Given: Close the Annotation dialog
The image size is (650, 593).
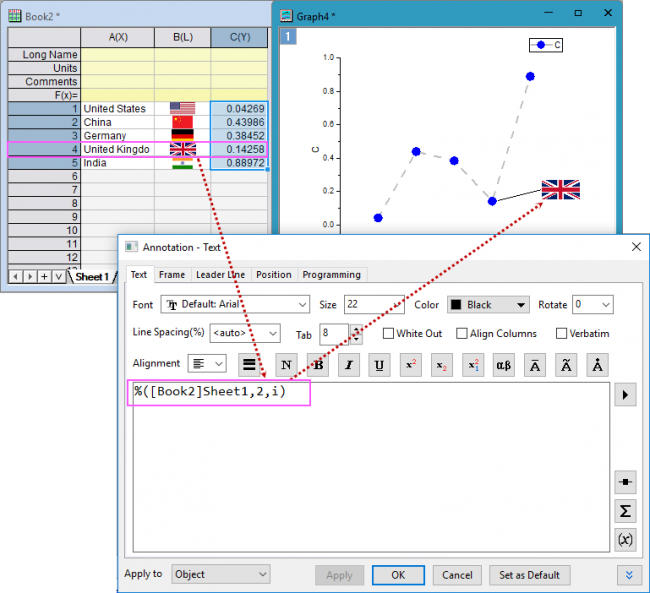Looking at the screenshot, I should click(636, 247).
